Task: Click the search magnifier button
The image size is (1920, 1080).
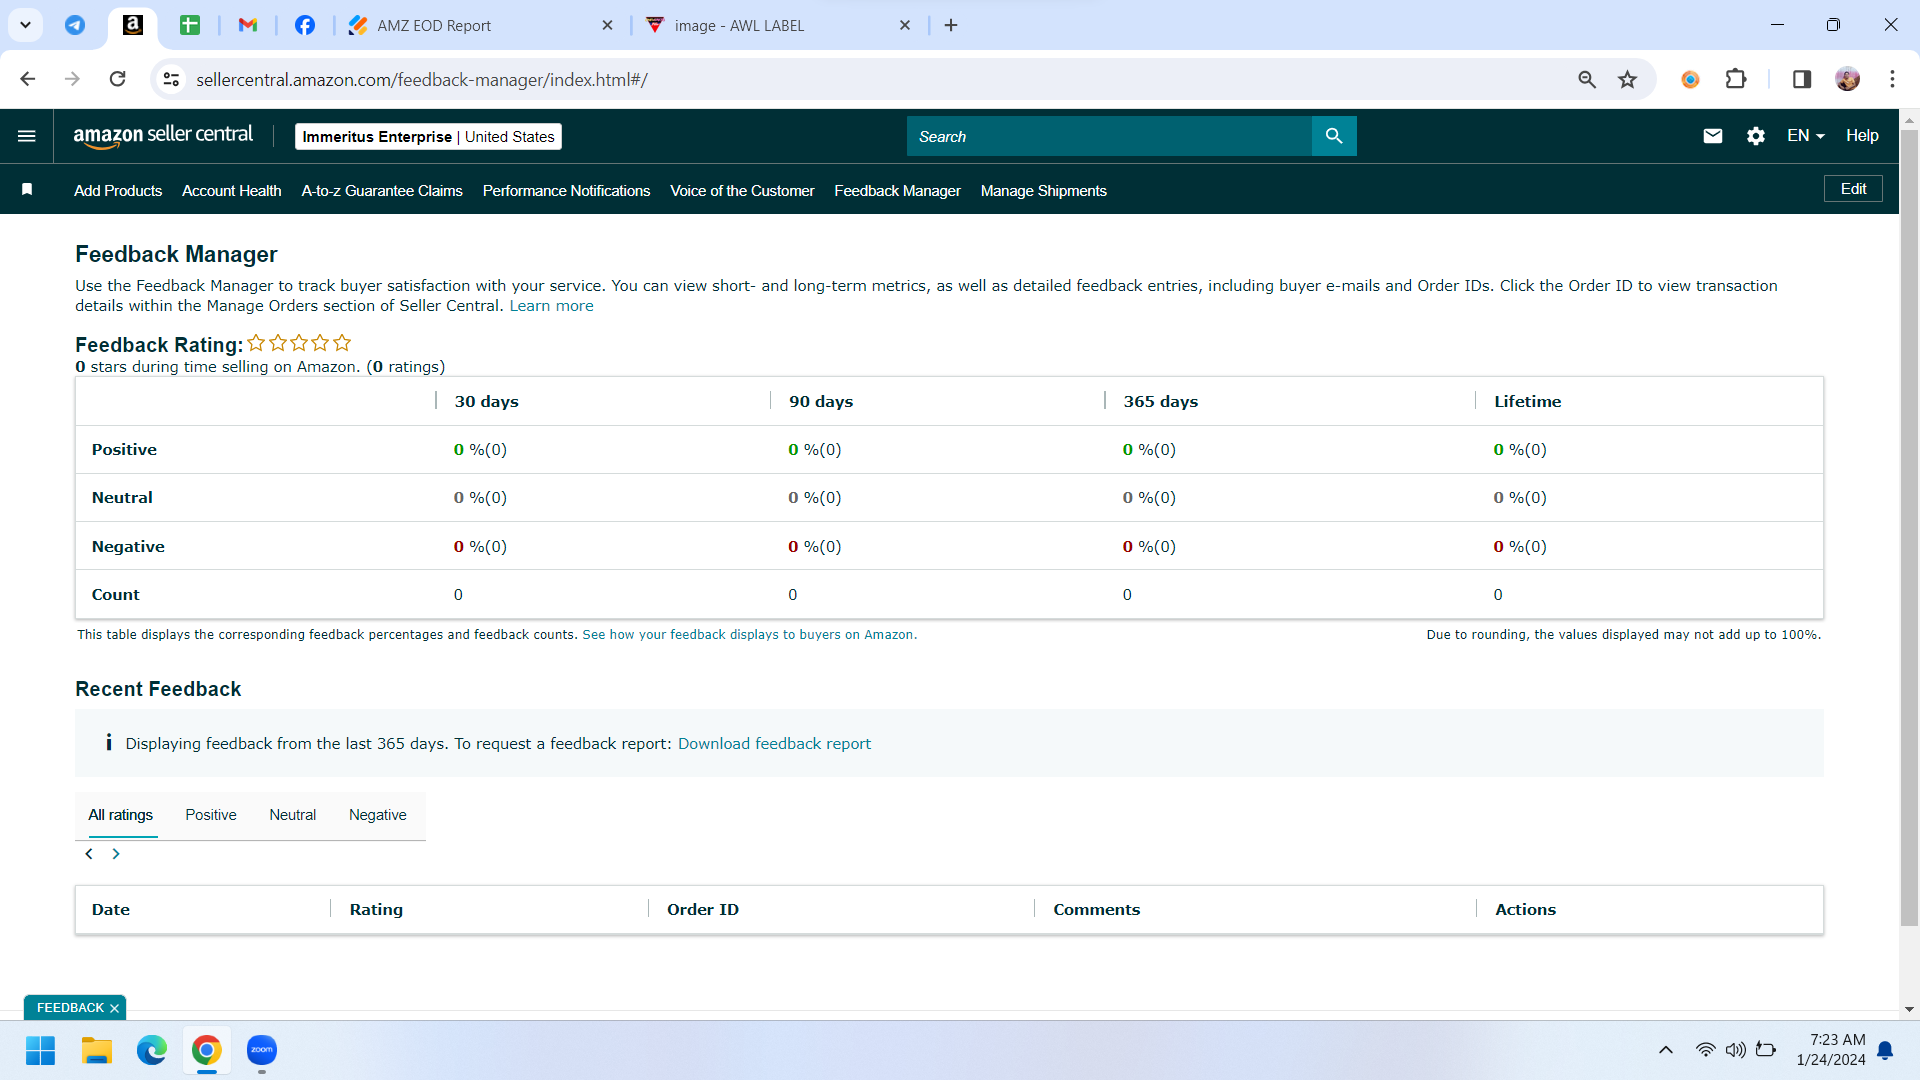Action: 1334,136
